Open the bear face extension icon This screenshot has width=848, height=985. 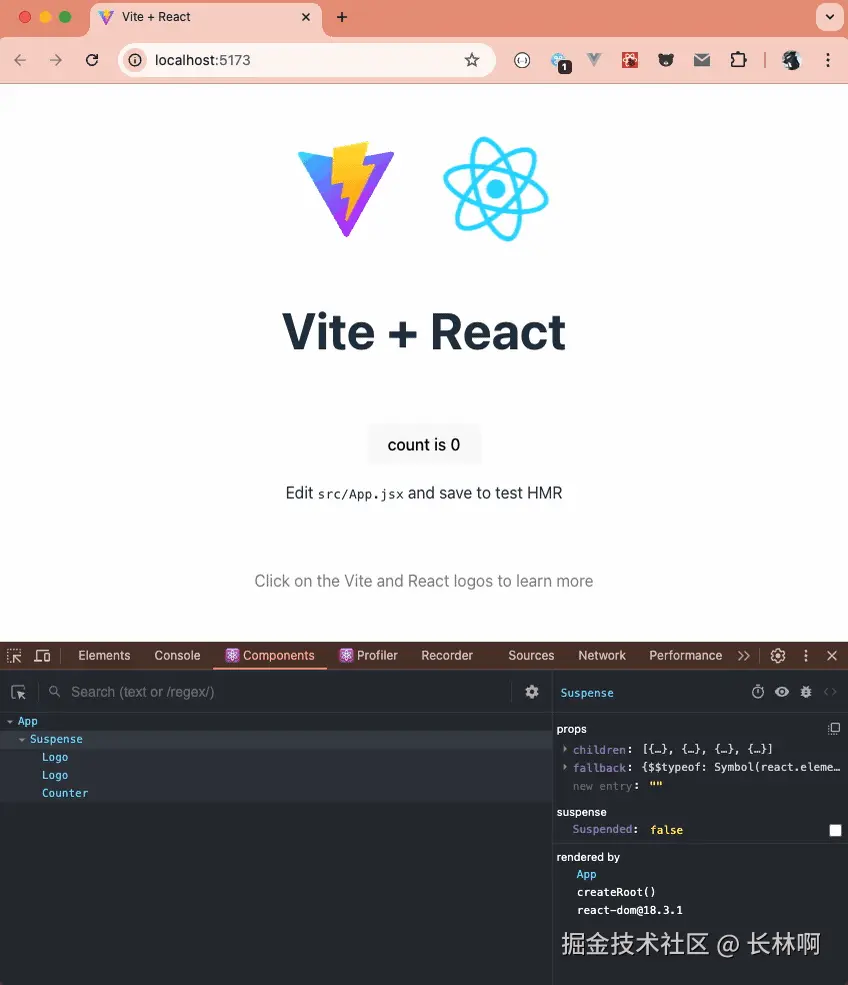point(666,60)
